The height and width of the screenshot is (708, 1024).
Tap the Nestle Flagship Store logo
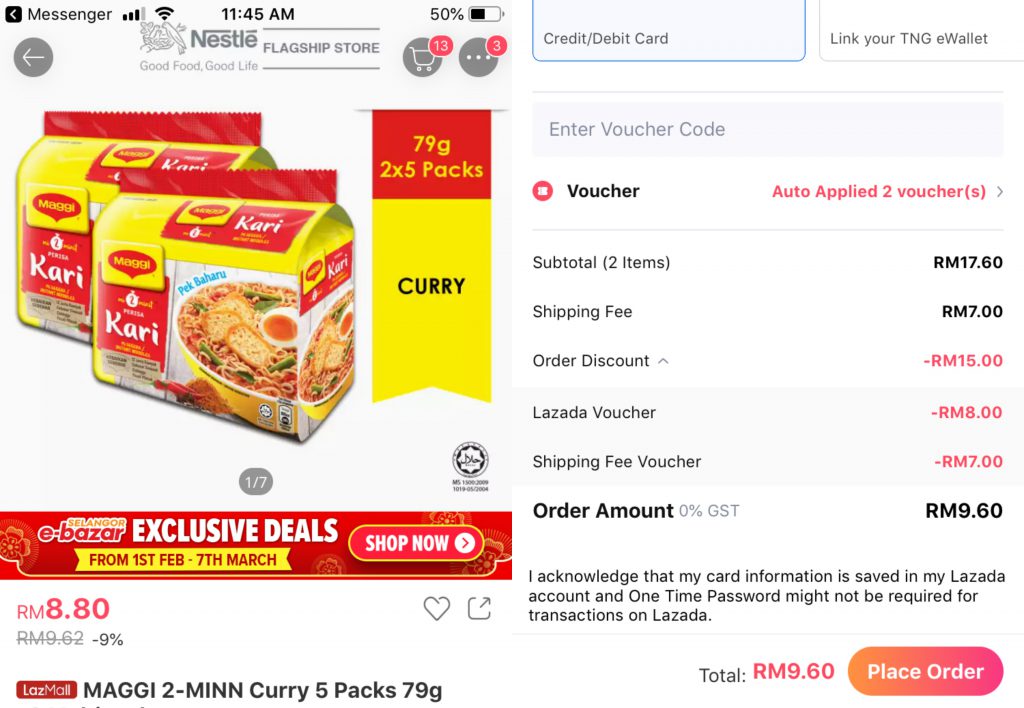259,47
